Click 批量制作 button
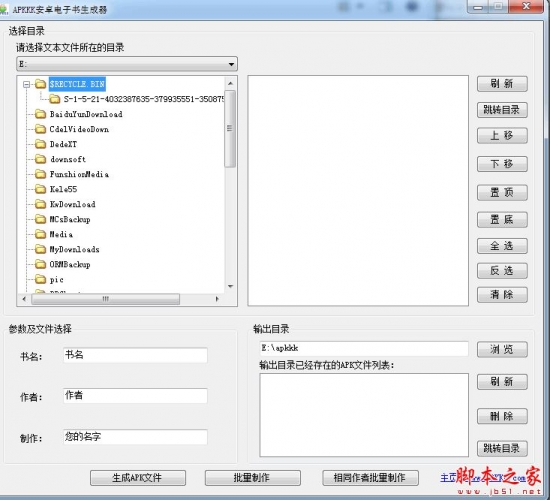 [x=253, y=478]
